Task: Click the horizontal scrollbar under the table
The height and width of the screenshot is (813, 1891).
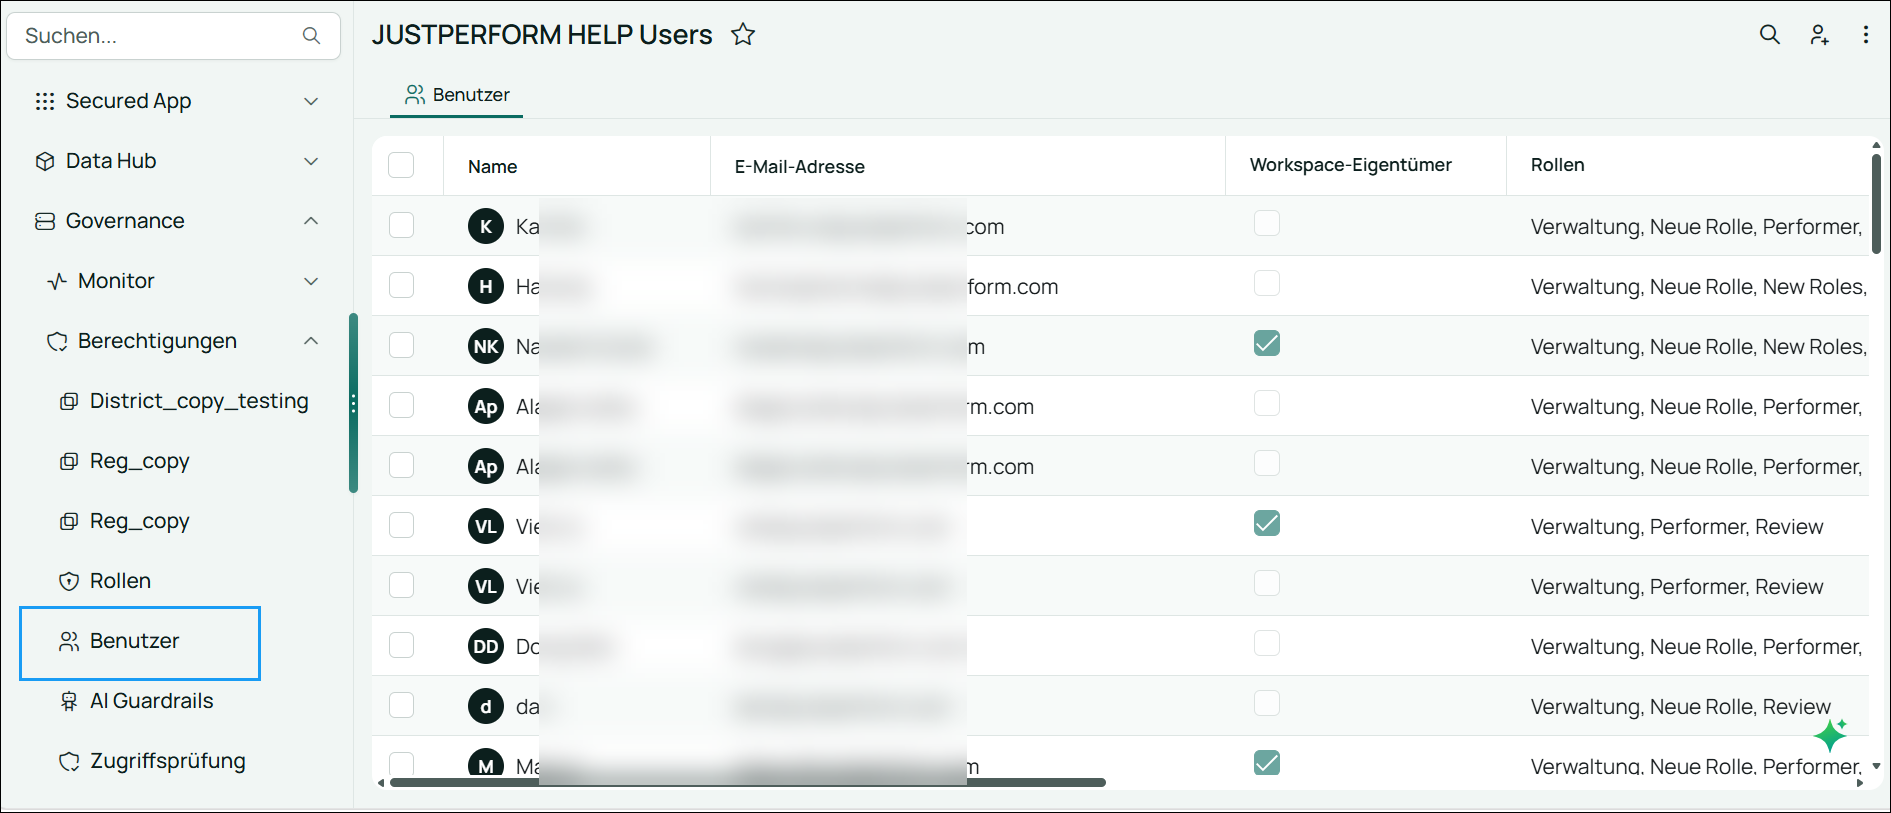Action: point(747,782)
